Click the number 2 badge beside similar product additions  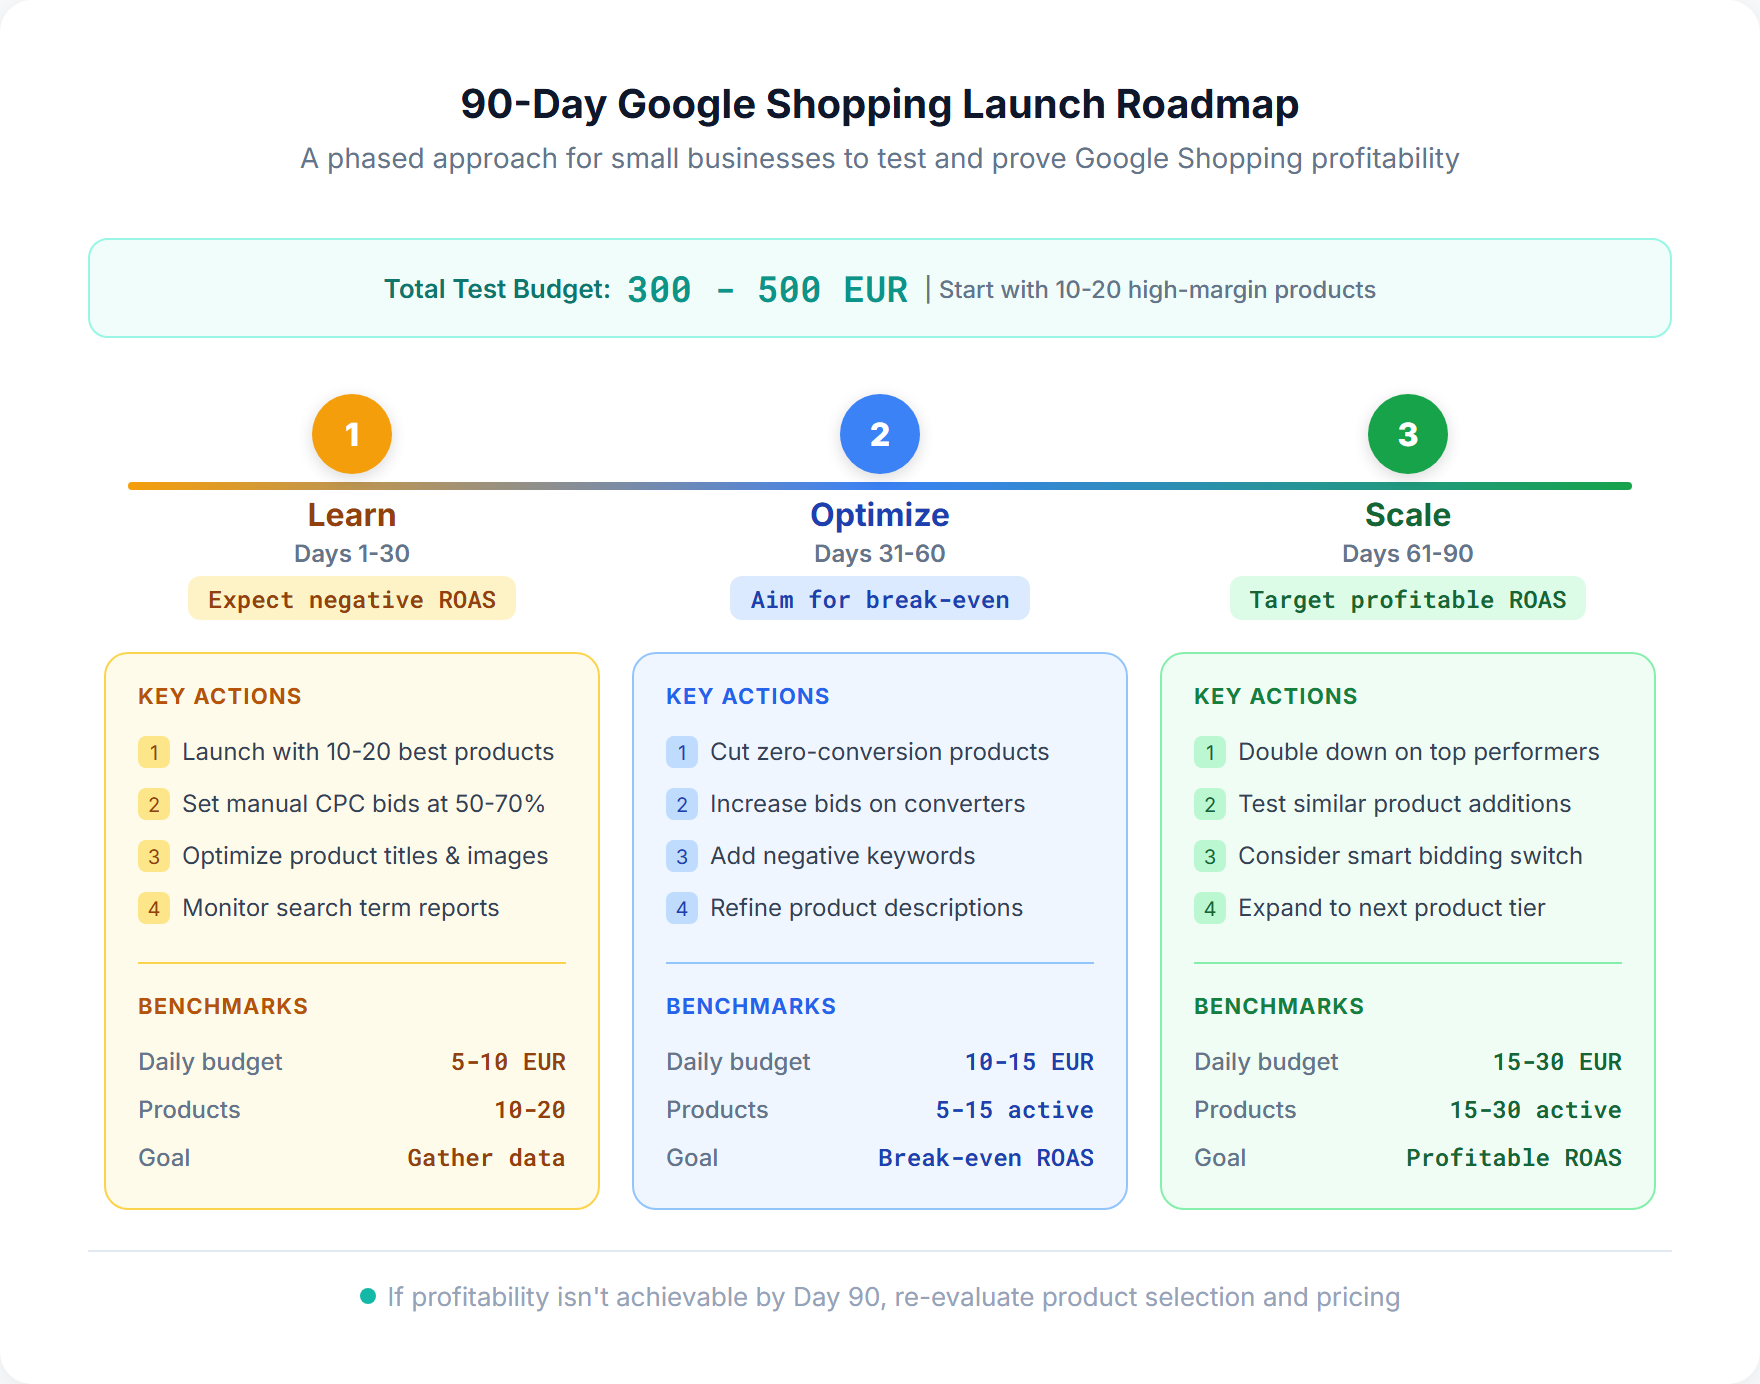tap(1209, 804)
